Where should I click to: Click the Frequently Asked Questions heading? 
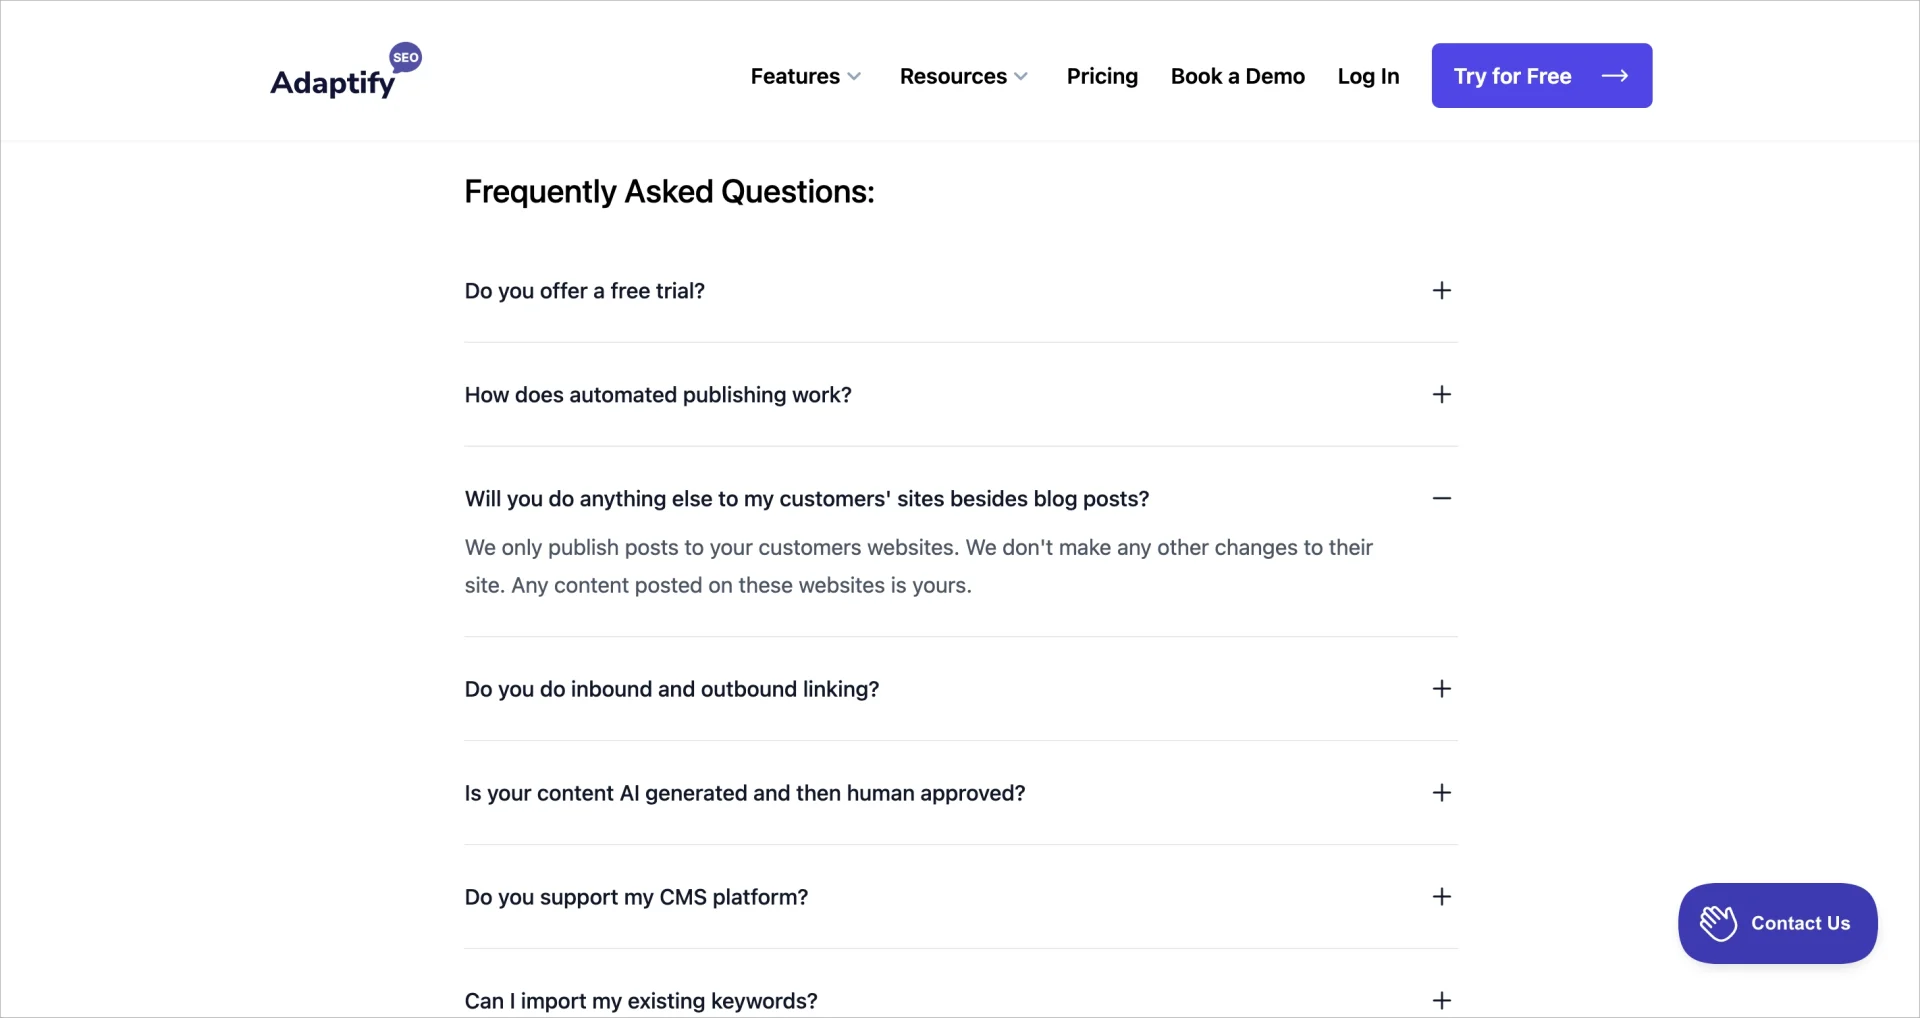669,192
